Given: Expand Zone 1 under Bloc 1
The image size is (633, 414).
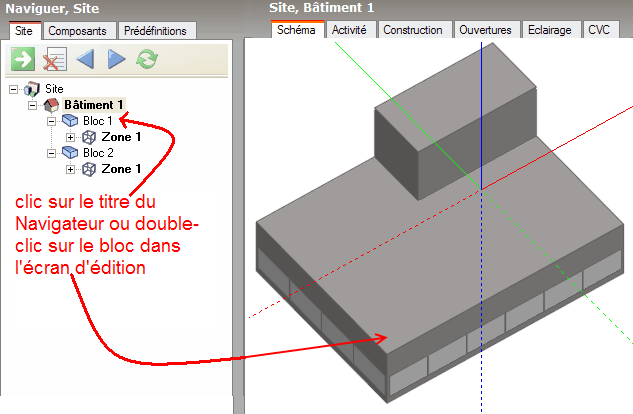Looking at the screenshot, I should click(70, 137).
